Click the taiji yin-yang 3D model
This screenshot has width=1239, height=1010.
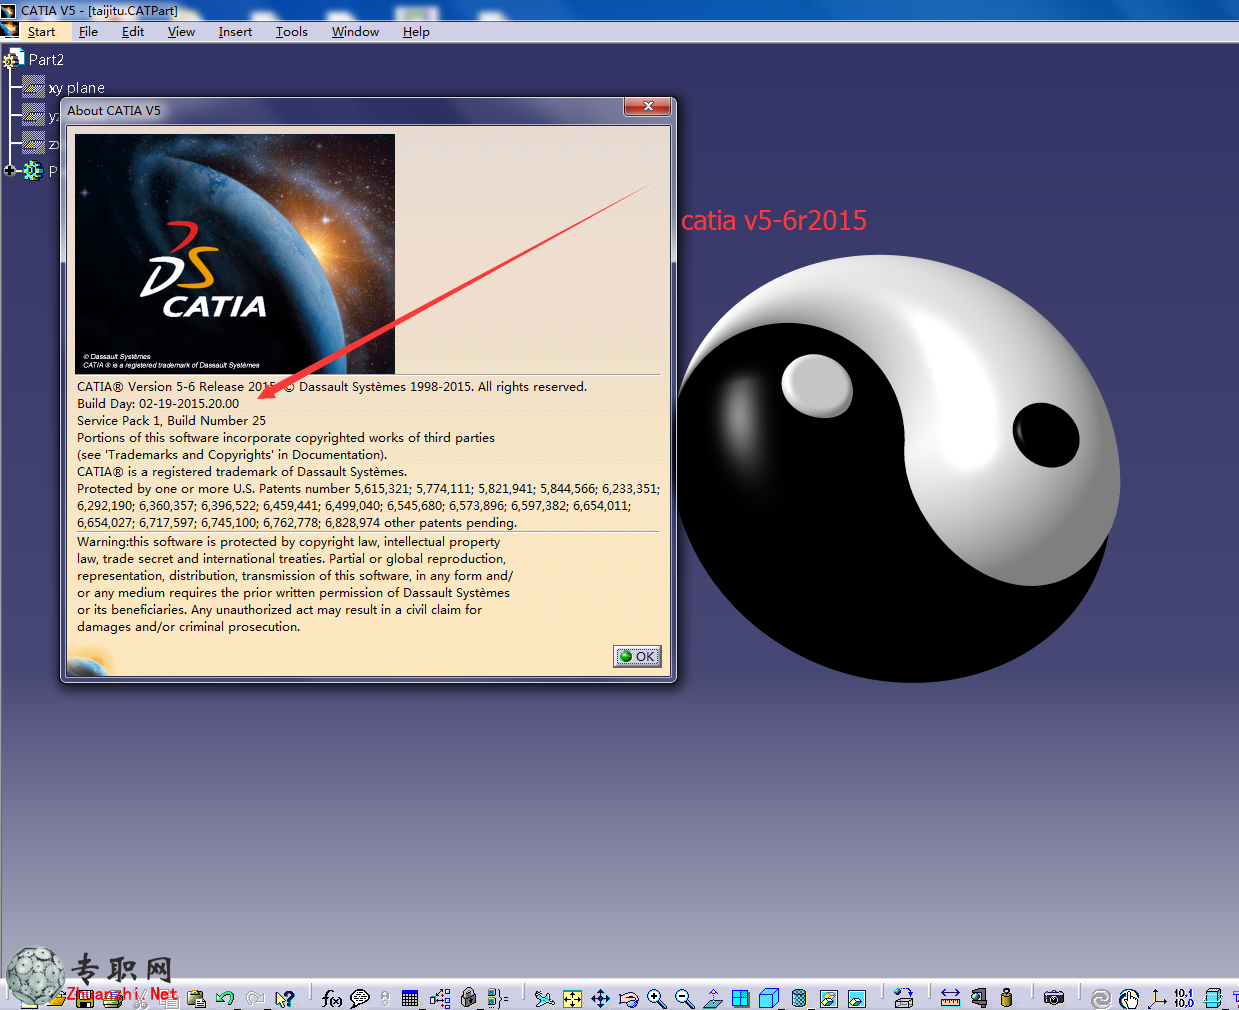pos(899,469)
